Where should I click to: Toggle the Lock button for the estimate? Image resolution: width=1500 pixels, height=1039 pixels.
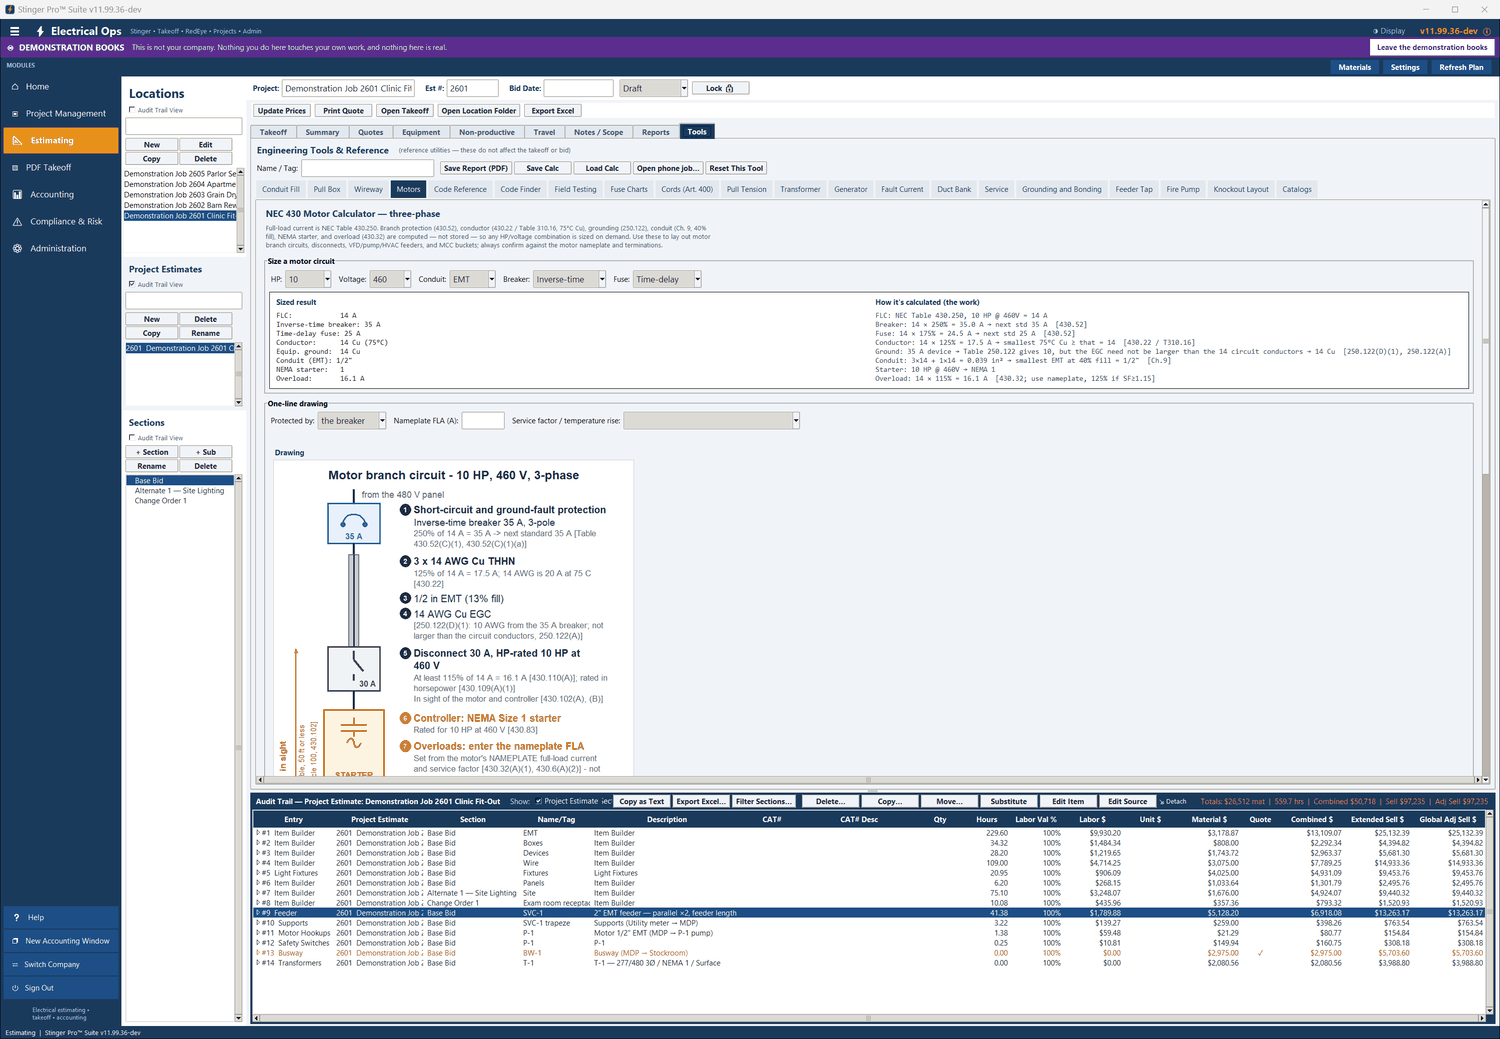[x=720, y=88]
